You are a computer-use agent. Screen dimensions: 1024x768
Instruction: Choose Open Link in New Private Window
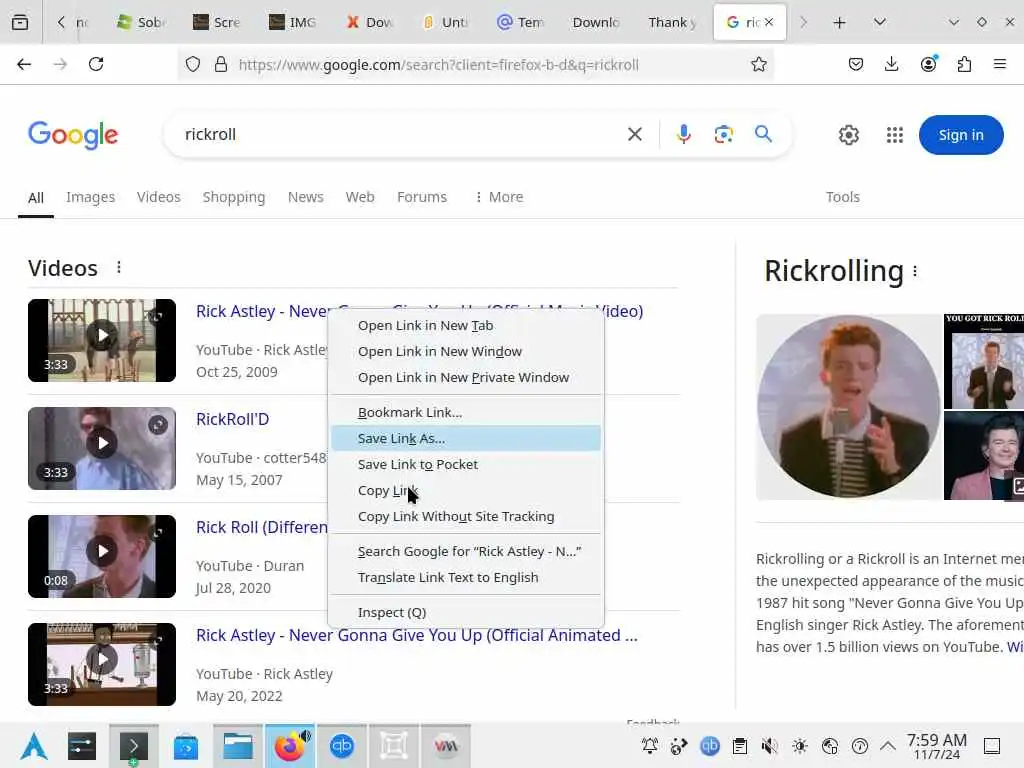pyautogui.click(x=466, y=377)
